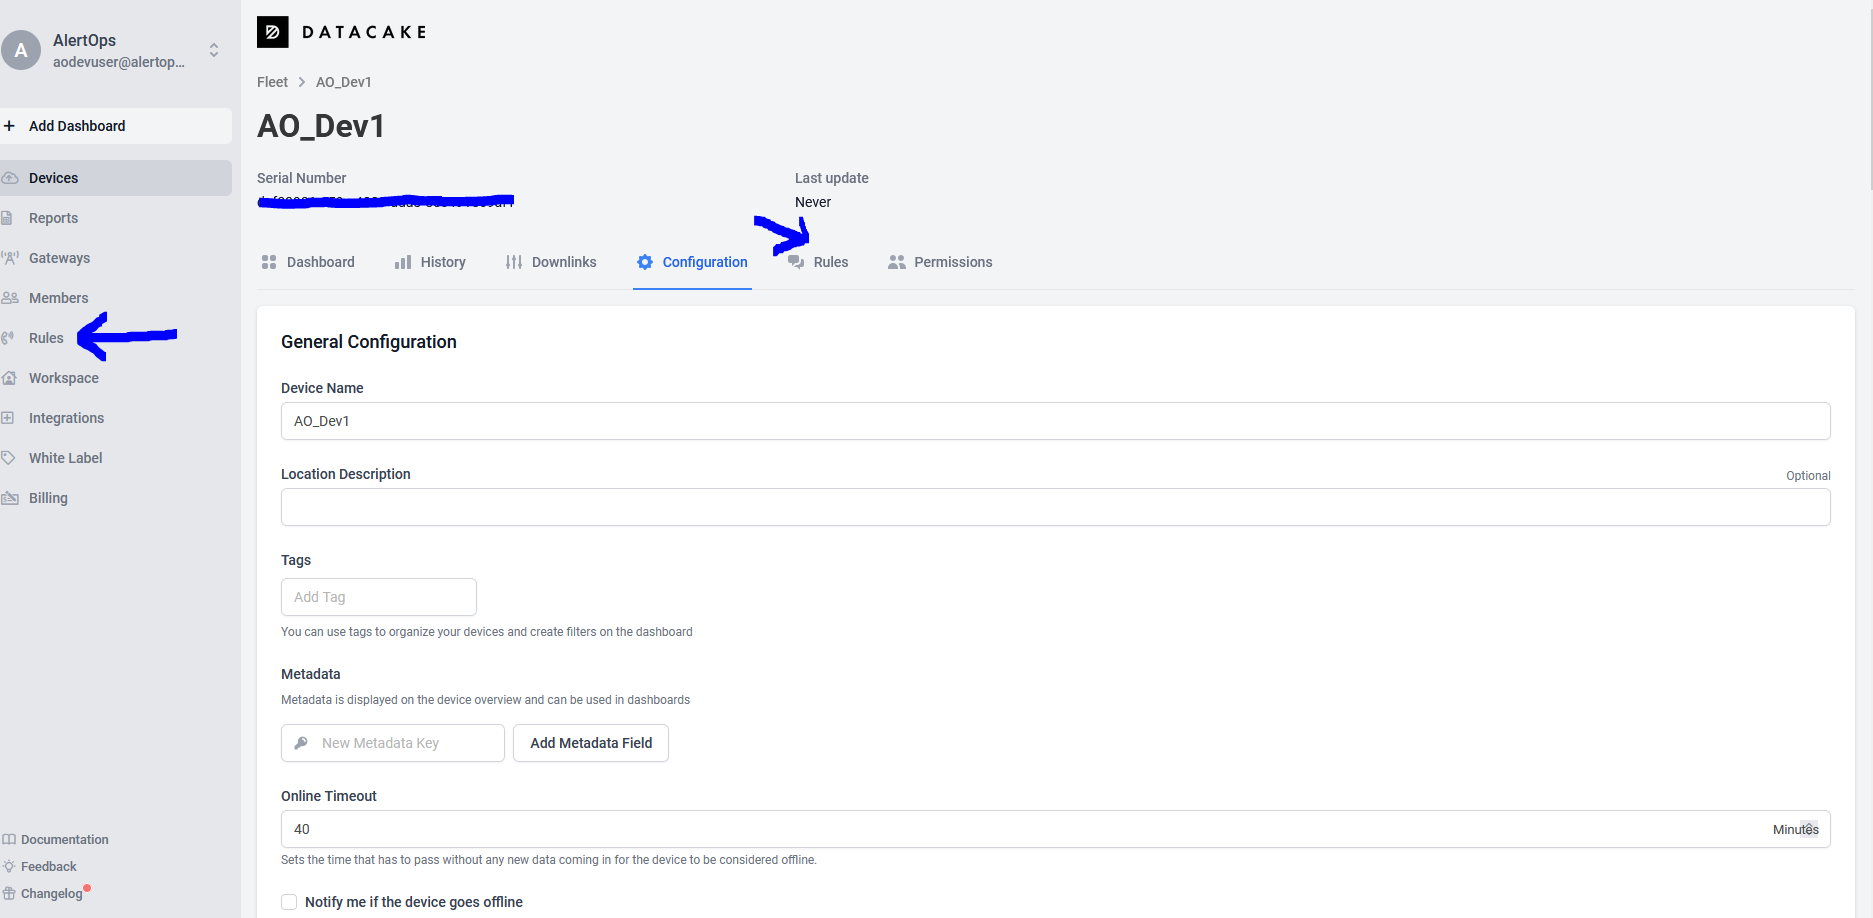Open the Changelog link

51,894
